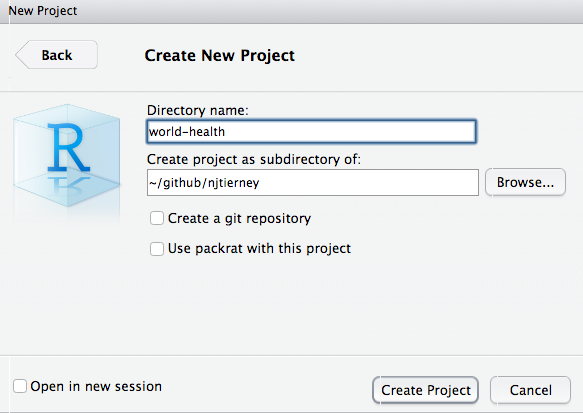
Task: Click the ~/github/njtierney path text
Action: point(204,183)
